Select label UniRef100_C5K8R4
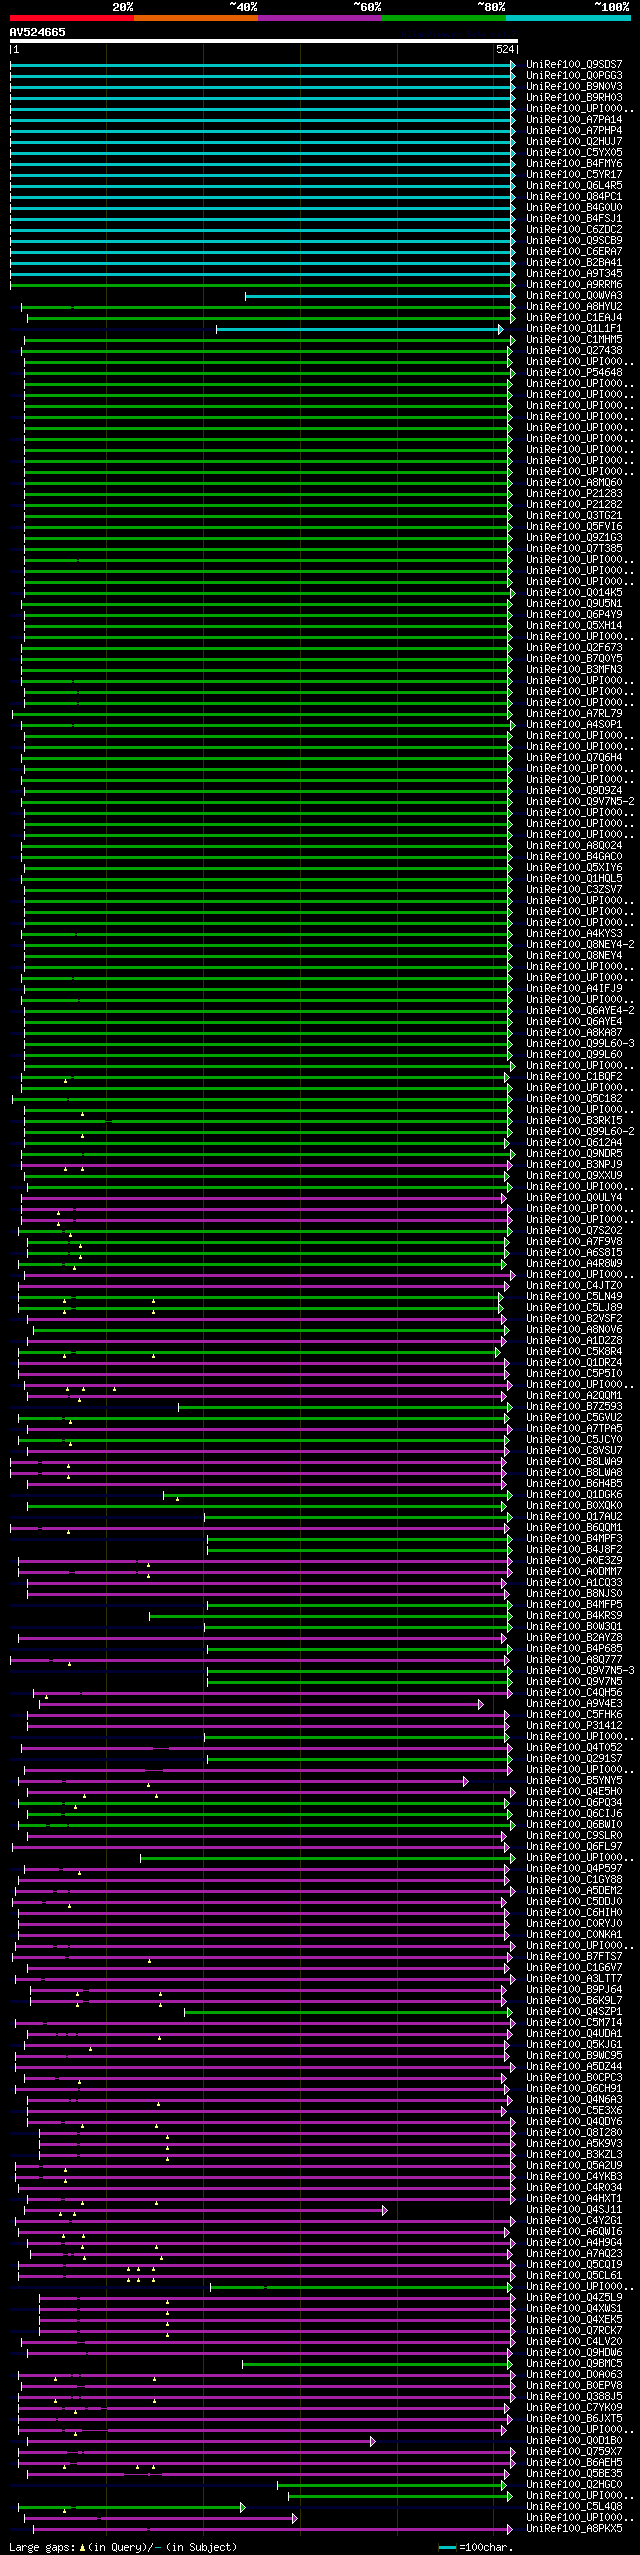Screen dimensions: 640x2555 click(x=574, y=1352)
